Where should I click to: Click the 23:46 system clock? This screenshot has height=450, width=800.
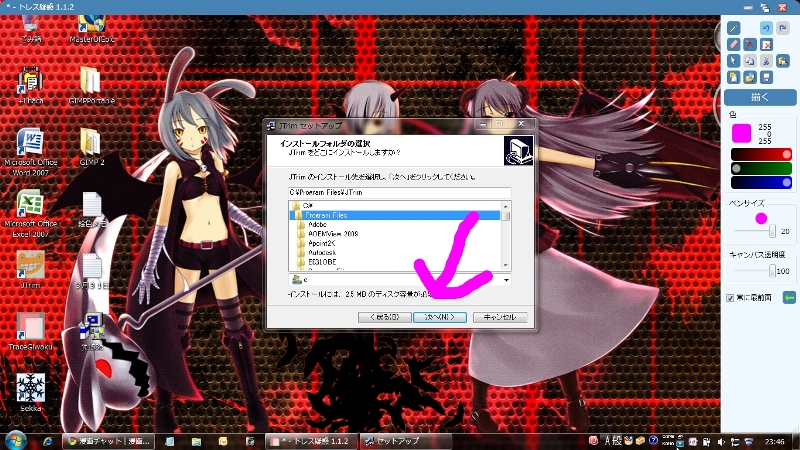tap(774, 441)
